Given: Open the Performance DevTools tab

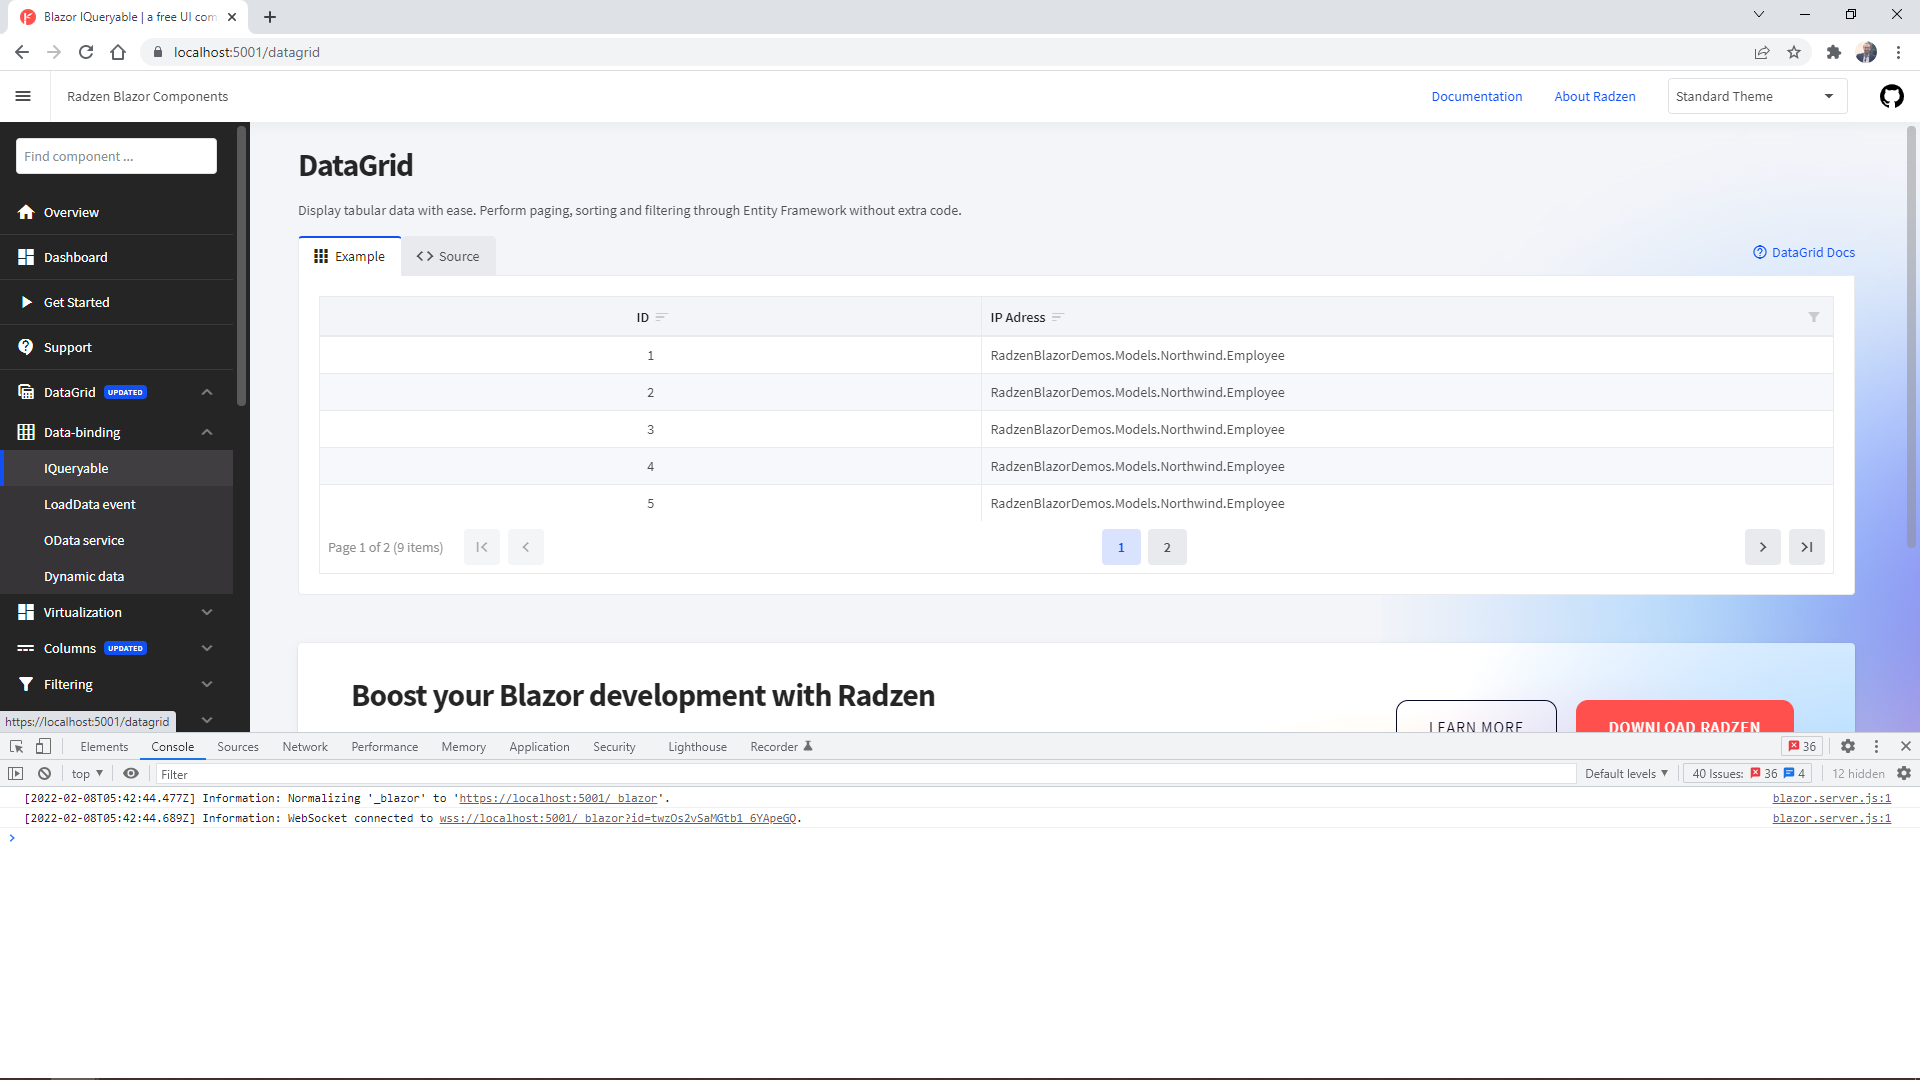Looking at the screenshot, I should coord(384,746).
